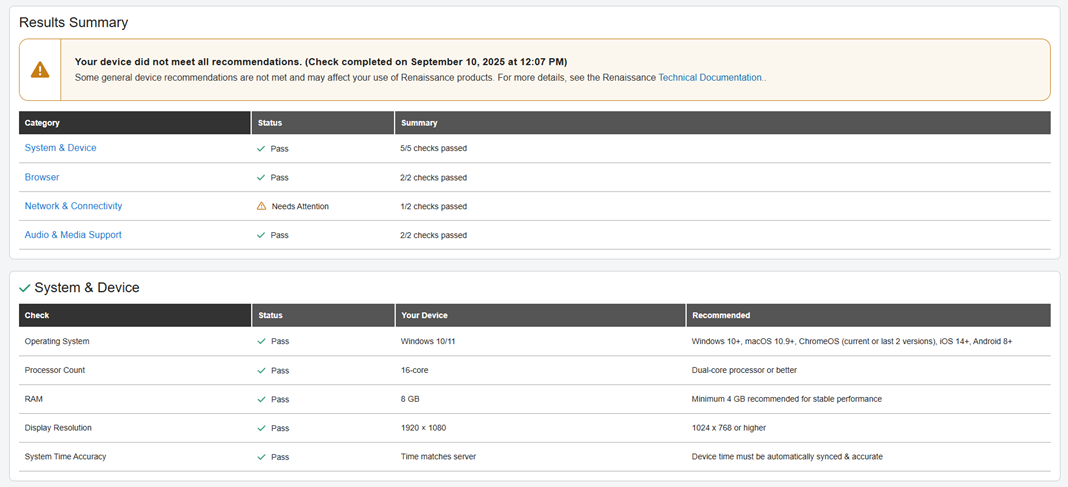Open the Network & Connectivity category link

73,206
